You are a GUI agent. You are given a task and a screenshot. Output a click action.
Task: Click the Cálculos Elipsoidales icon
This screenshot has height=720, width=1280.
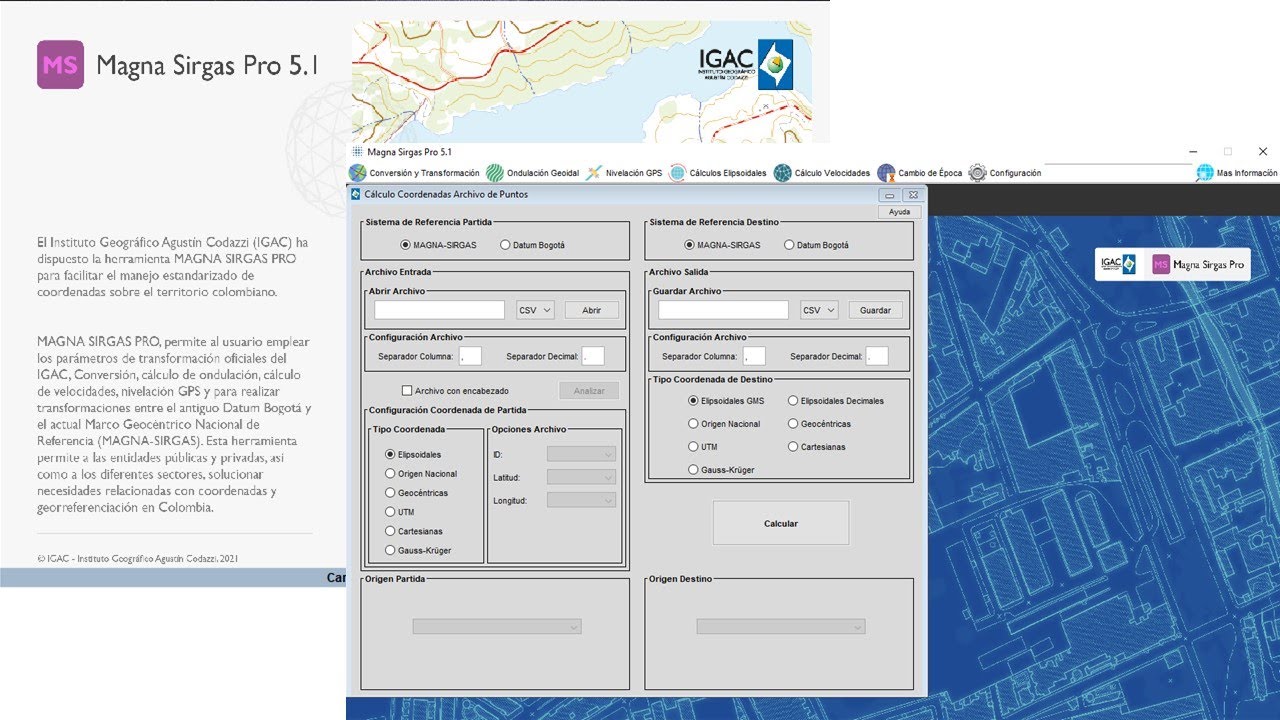[x=678, y=173]
